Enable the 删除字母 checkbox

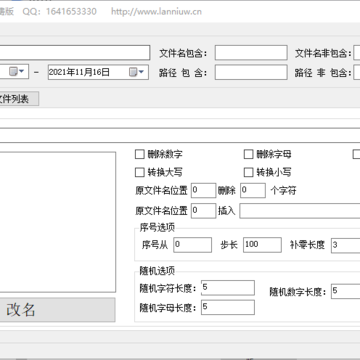pos(248,154)
